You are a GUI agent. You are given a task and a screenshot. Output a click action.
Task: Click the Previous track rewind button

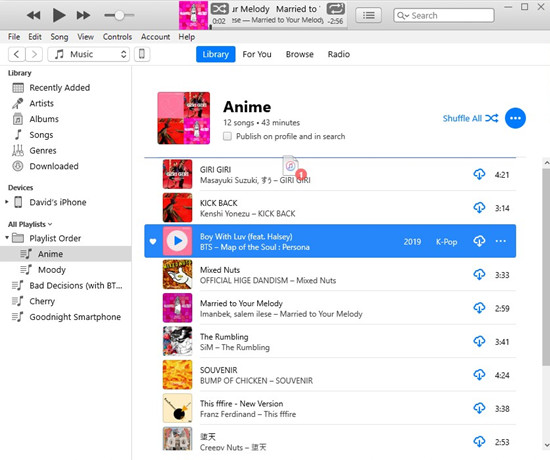tap(33, 15)
